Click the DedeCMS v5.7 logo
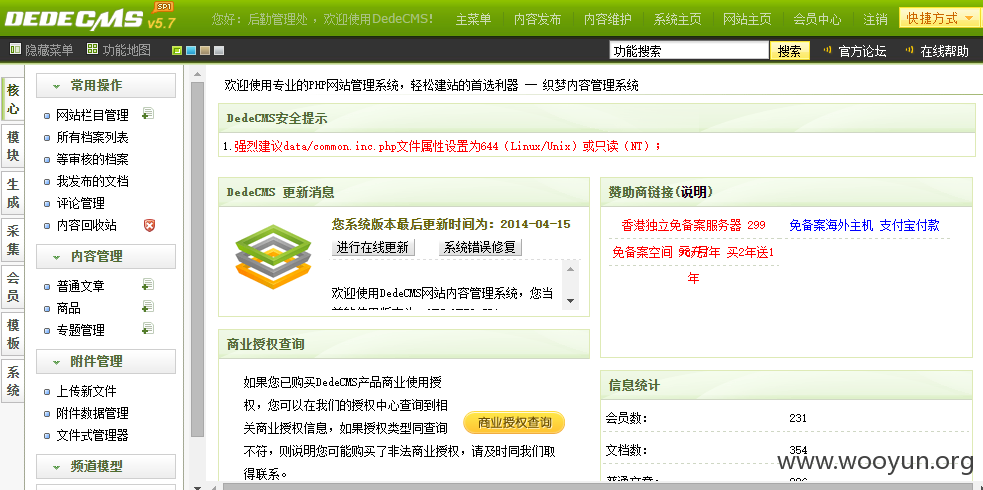983x490 pixels. pyautogui.click(x=89, y=18)
